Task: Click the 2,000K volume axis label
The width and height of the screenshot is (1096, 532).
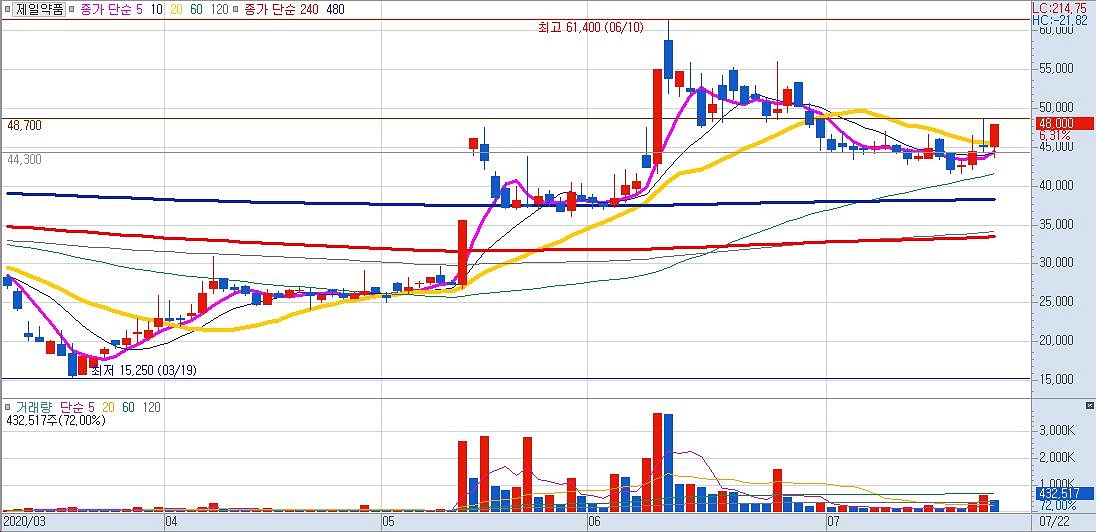Action: 1057,456
